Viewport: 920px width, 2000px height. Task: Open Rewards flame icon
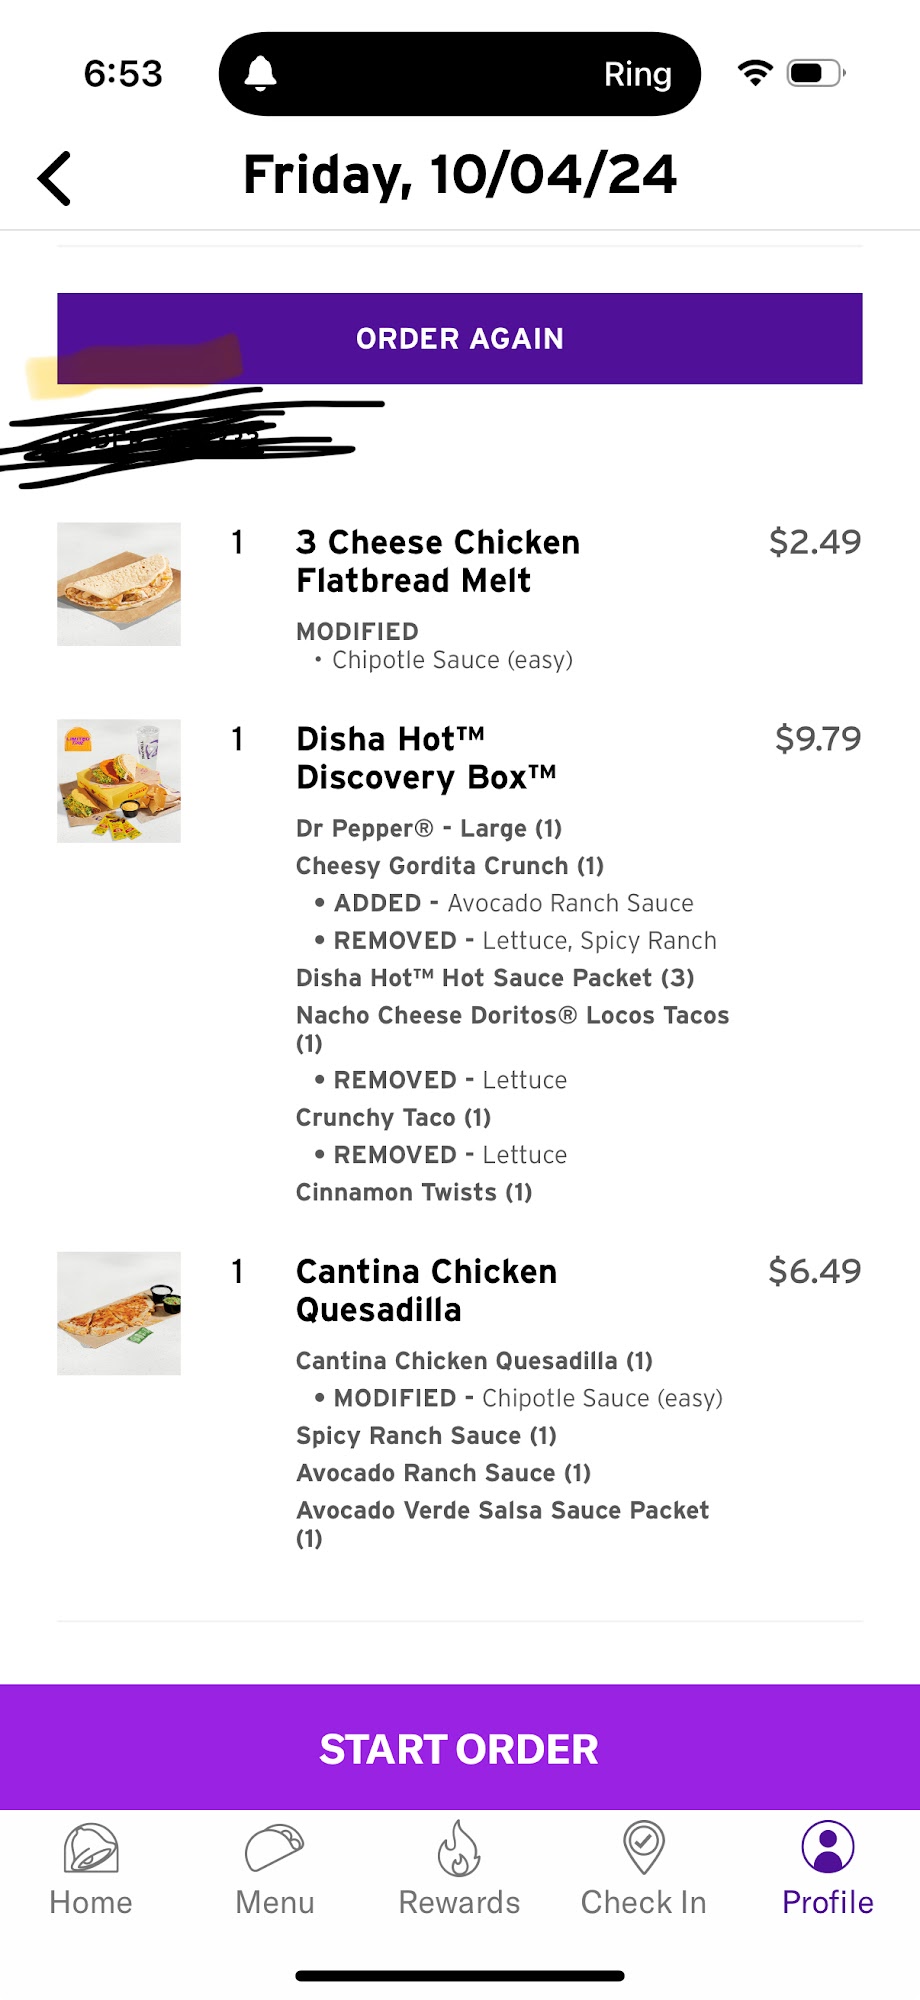pyautogui.click(x=459, y=1847)
